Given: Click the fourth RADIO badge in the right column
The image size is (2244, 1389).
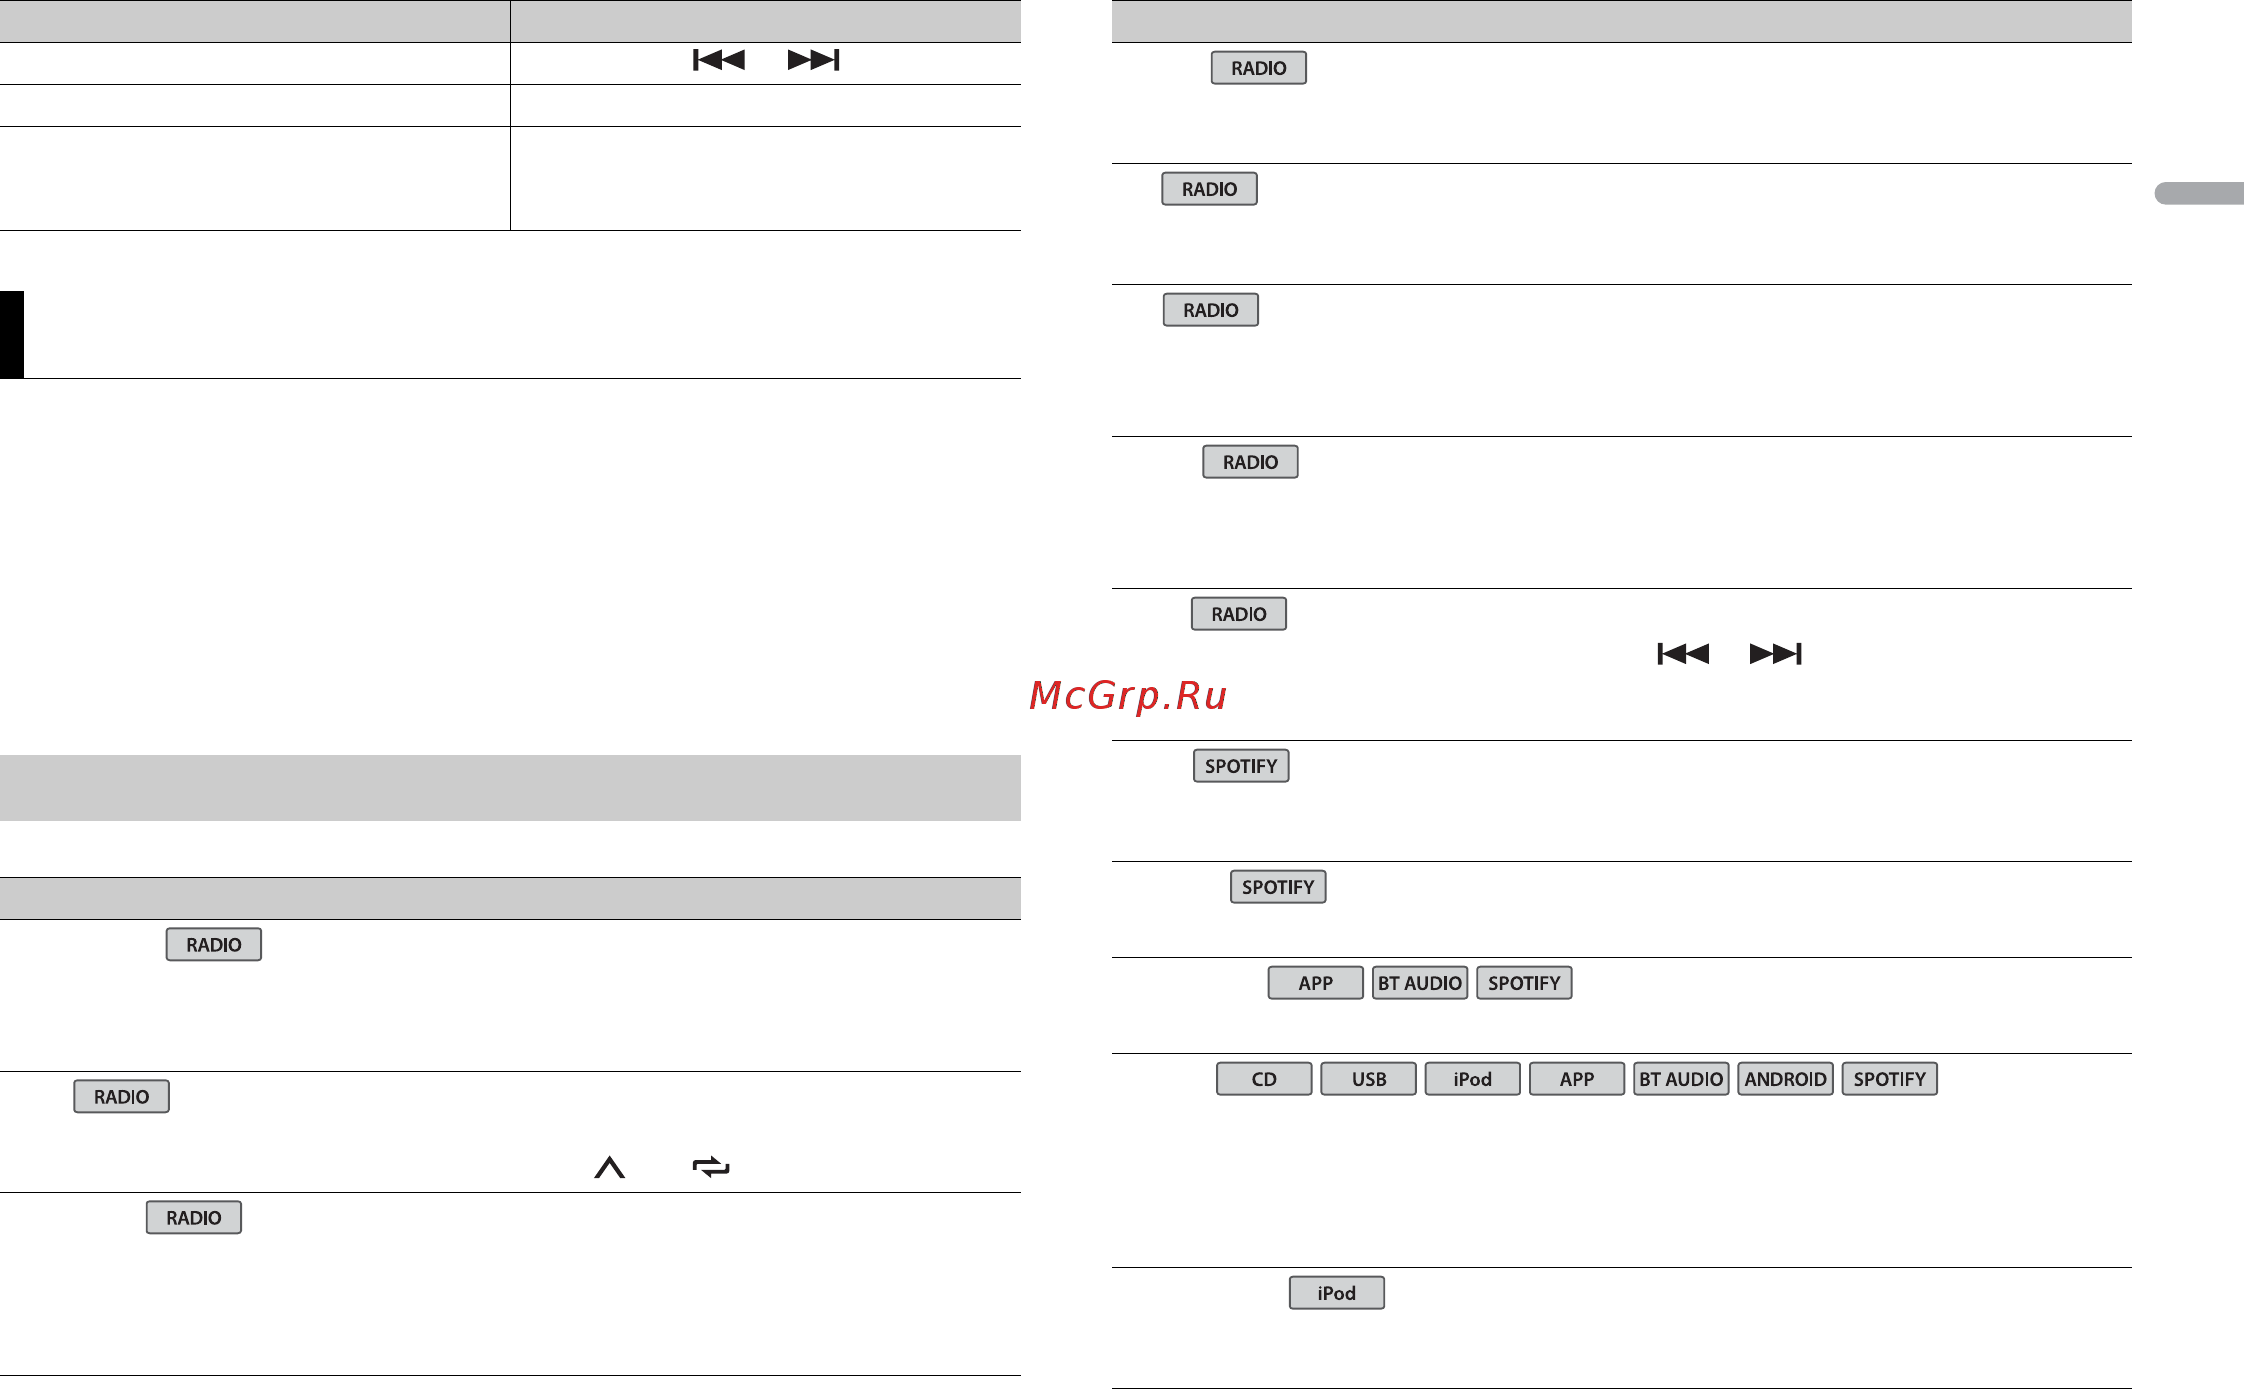Looking at the screenshot, I should pos(1250,462).
